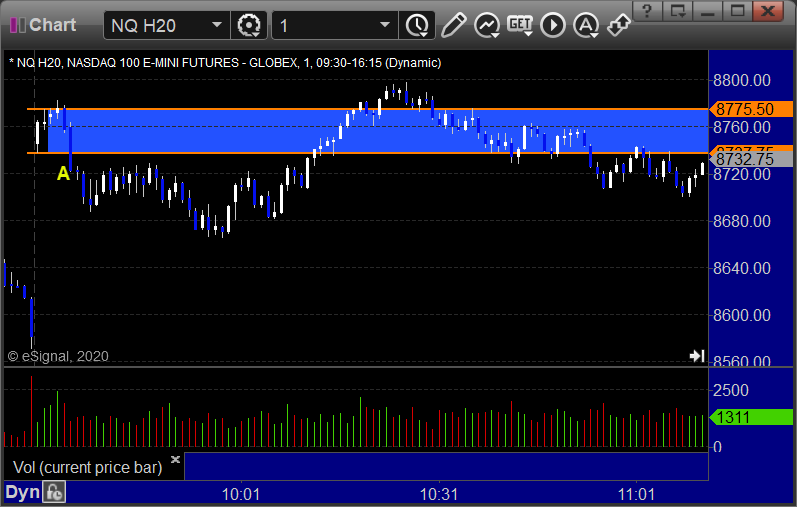The width and height of the screenshot is (797, 507).
Task: Click the GET tools icon
Action: [x=519, y=25]
